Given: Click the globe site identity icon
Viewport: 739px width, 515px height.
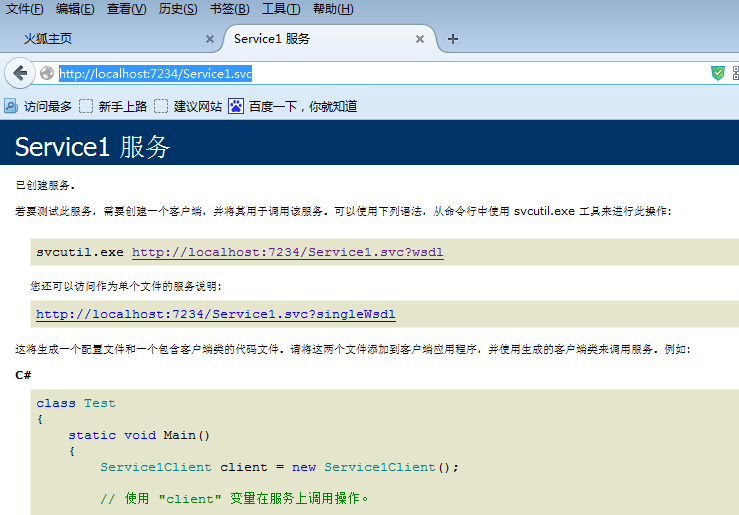Looking at the screenshot, I should (x=47, y=74).
